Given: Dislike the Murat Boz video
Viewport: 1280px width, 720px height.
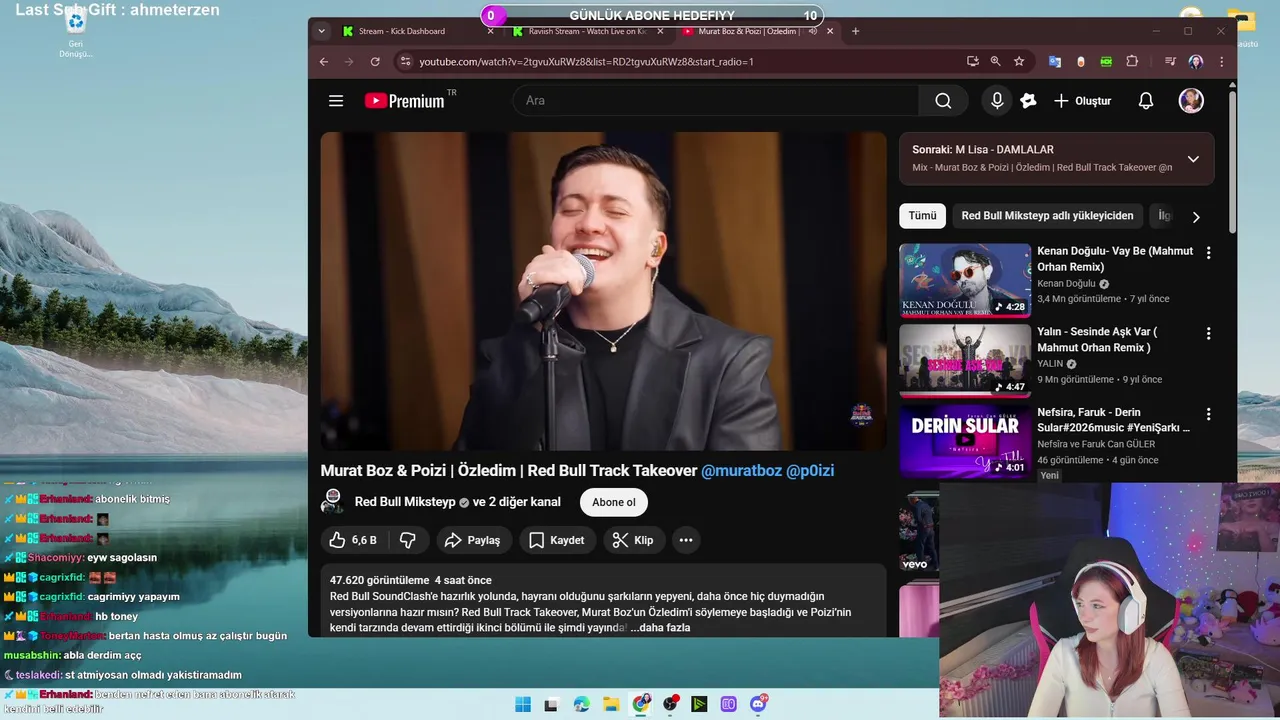Looking at the screenshot, I should pyautogui.click(x=408, y=540).
